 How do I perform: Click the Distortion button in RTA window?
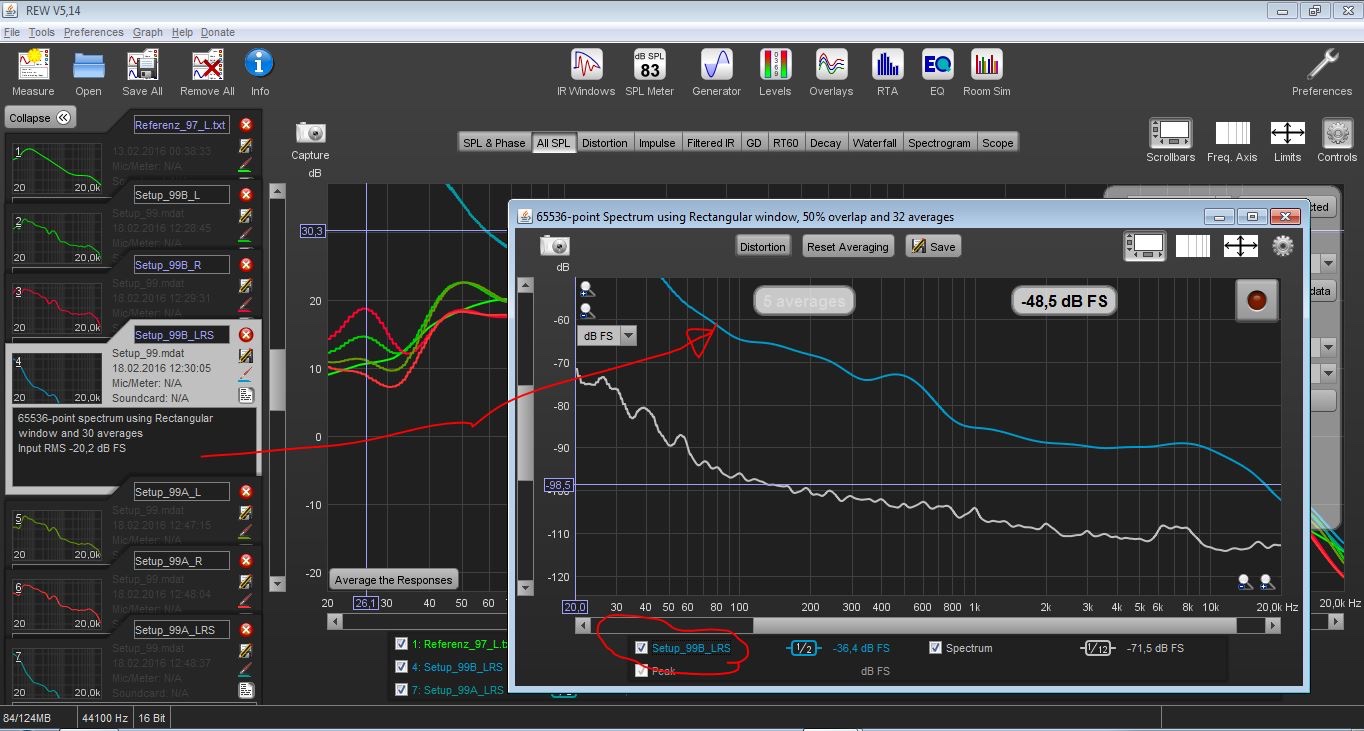coord(763,246)
